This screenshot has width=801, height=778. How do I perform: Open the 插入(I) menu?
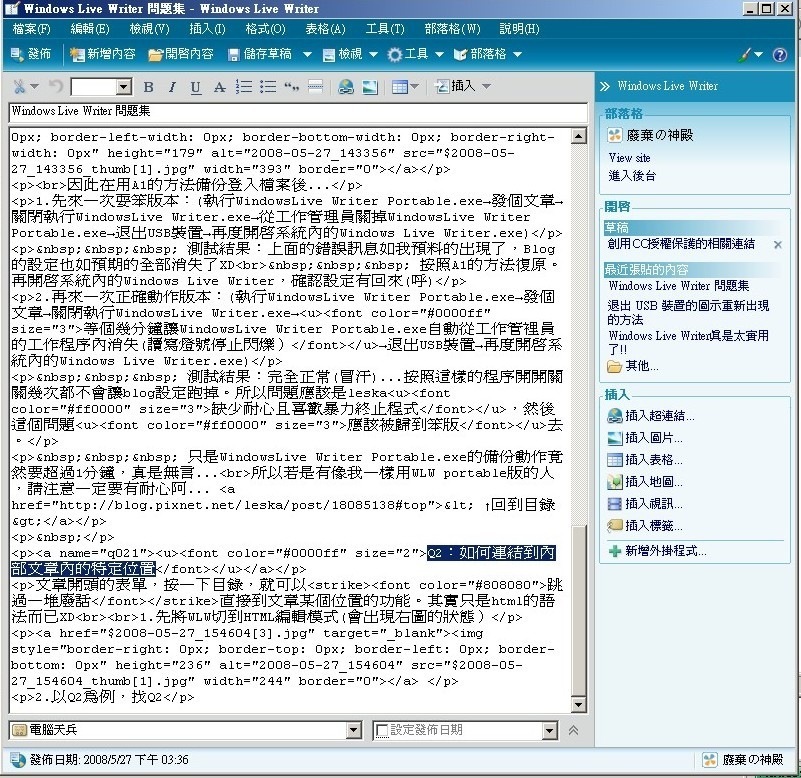point(207,29)
